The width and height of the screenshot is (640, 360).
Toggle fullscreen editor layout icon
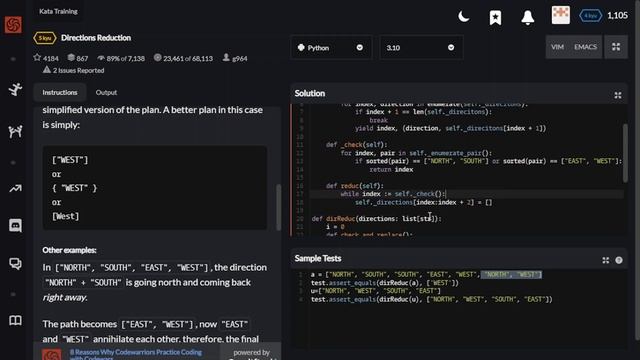[x=616, y=47]
